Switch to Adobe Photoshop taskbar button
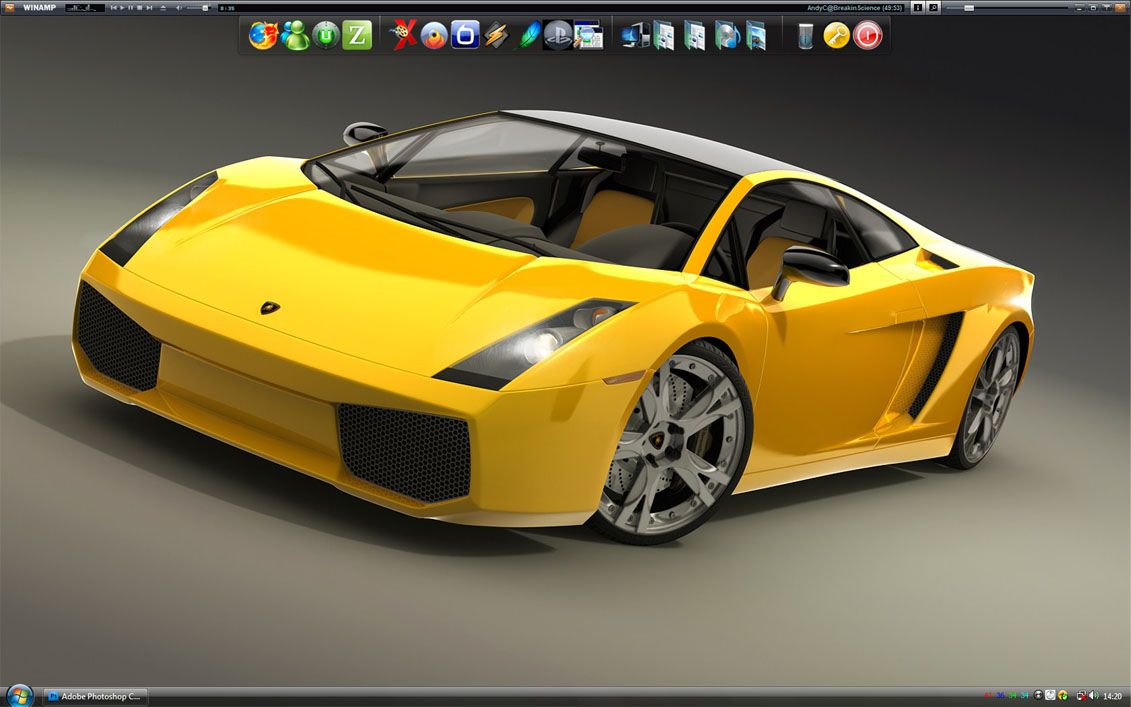This screenshot has width=1131, height=707. coord(95,697)
